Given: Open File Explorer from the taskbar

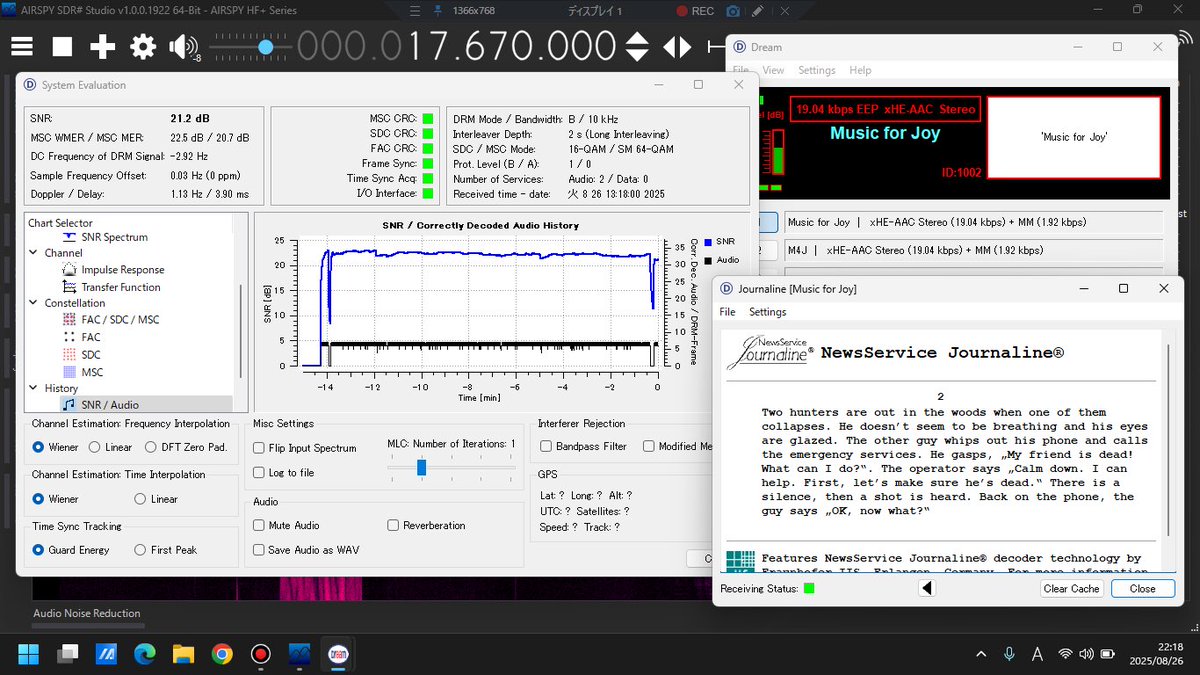Looking at the screenshot, I should [x=184, y=654].
